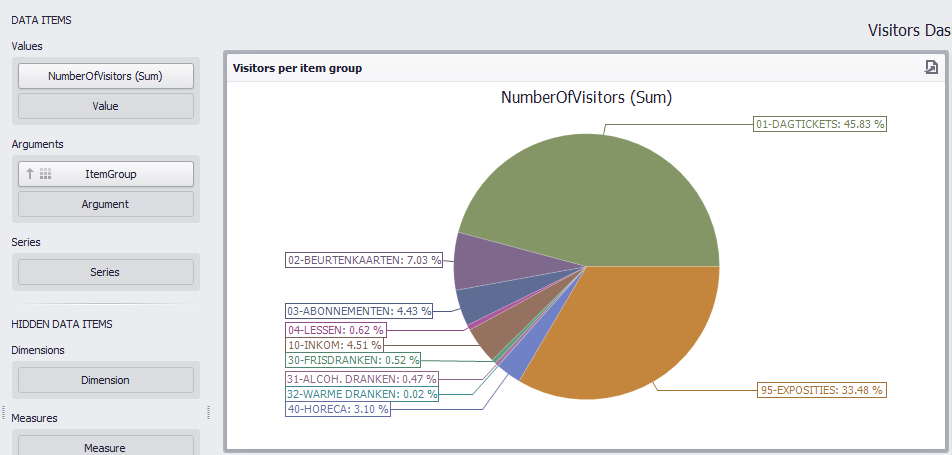Click the empty Argument placeholder
The width and height of the screenshot is (952, 455).
105,204
